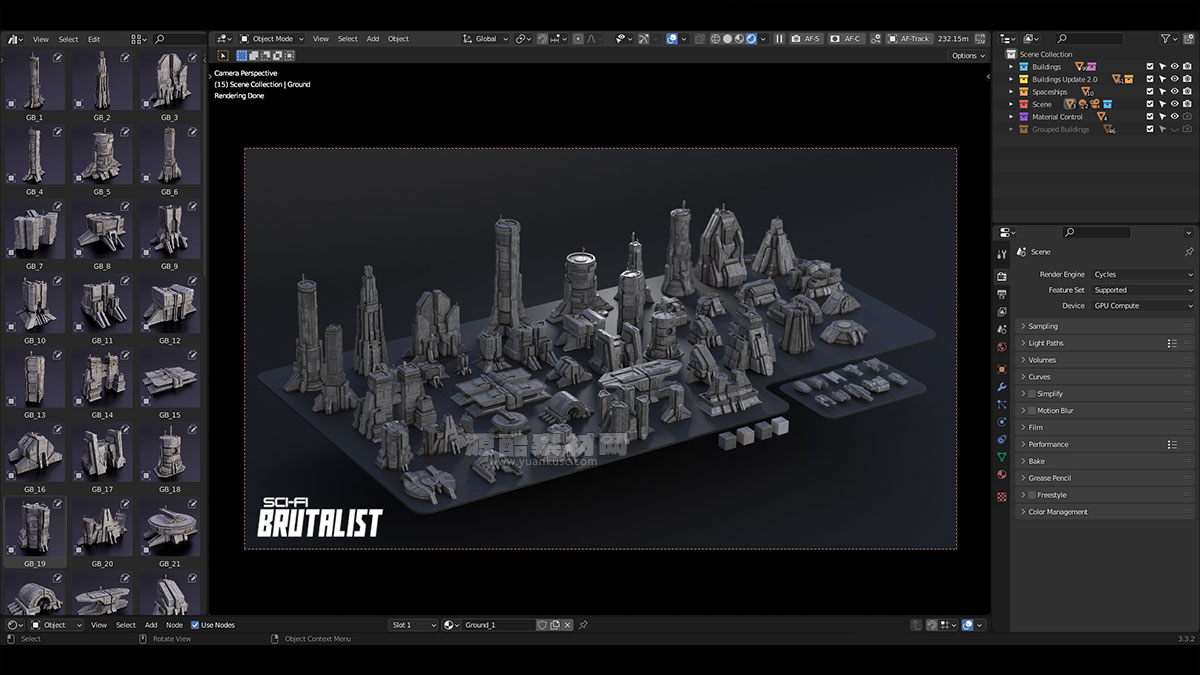Uncheck the Buildings collection exclude checkbox

coord(1150,67)
